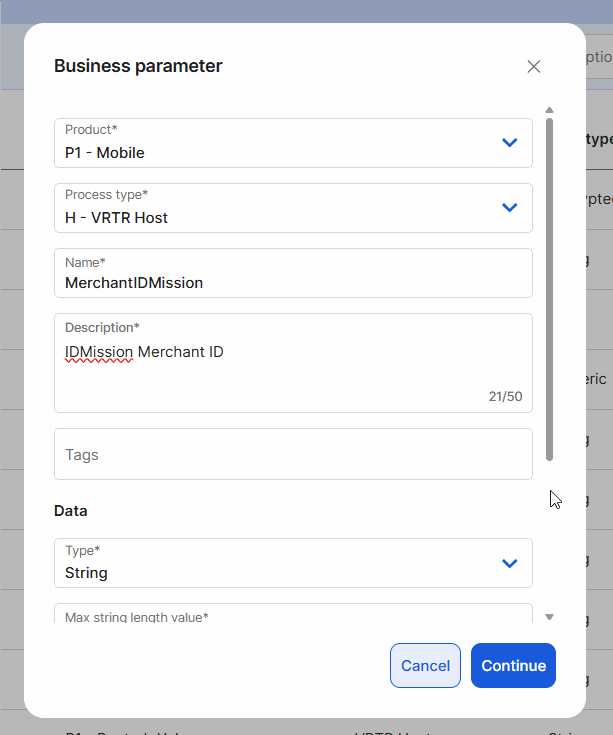The height and width of the screenshot is (735, 613).
Task: Click the Data section heading
Action: point(71,510)
